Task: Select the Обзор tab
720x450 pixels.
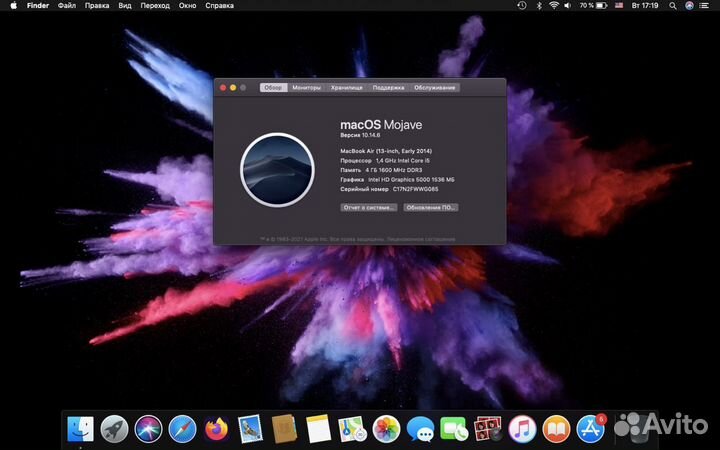Action: (x=273, y=87)
